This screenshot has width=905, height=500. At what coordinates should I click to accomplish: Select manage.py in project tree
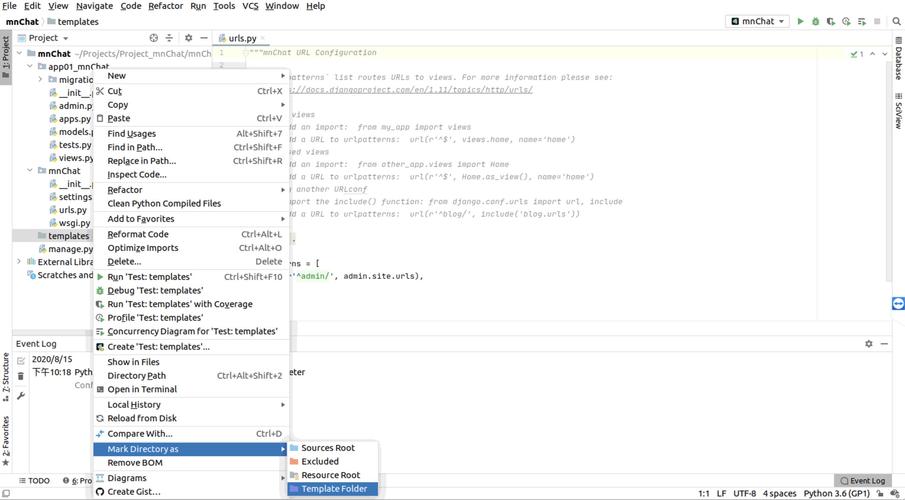click(70, 249)
